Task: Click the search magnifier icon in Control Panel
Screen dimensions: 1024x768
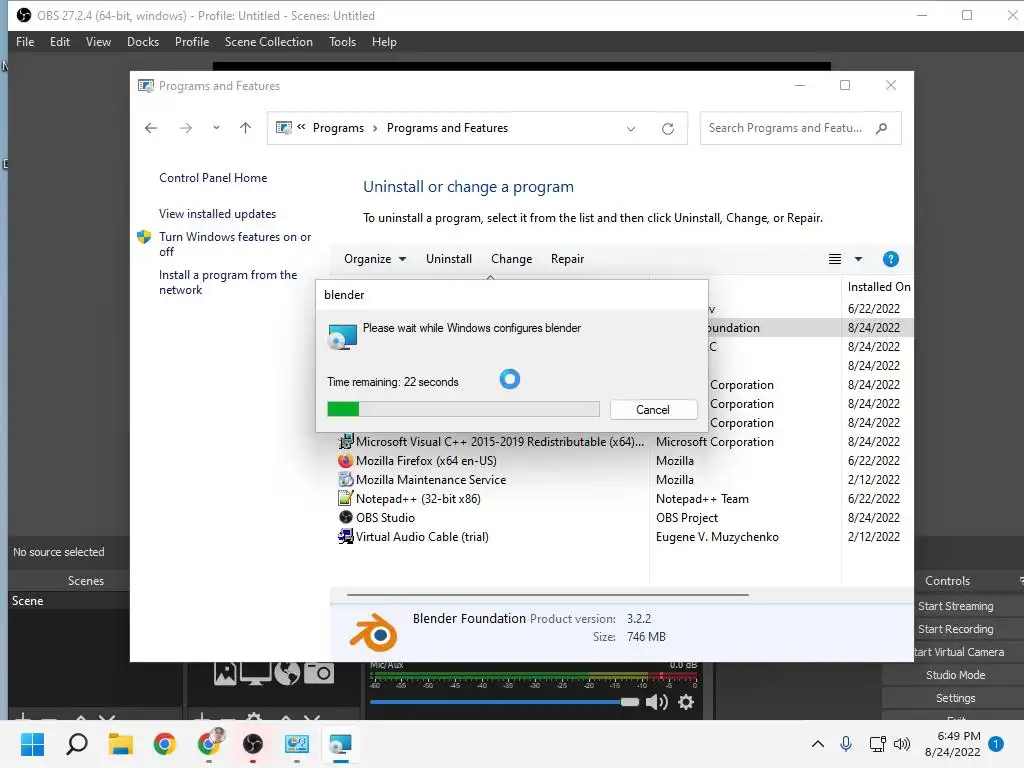Action: click(882, 128)
